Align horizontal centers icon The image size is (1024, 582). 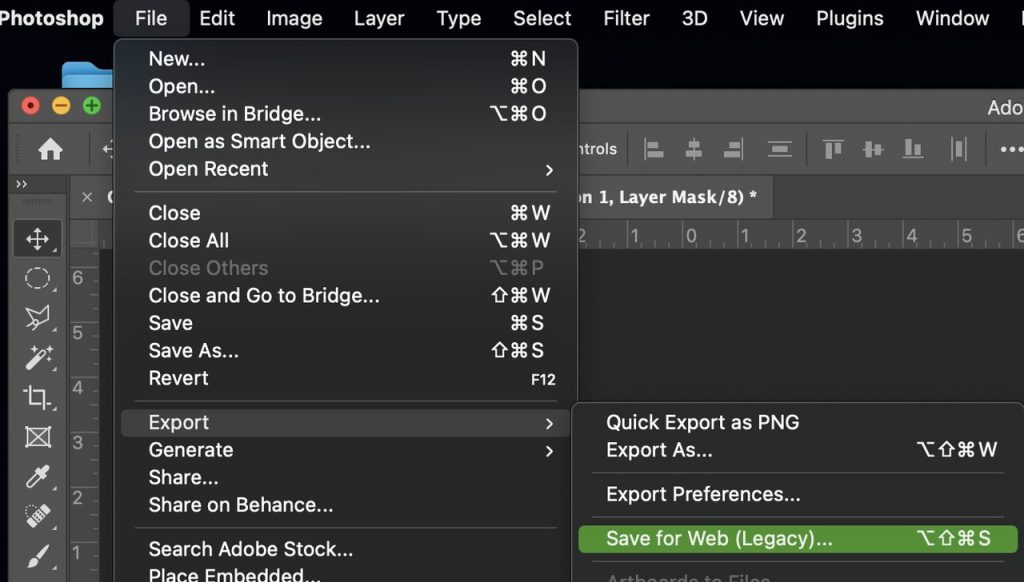[694, 150]
